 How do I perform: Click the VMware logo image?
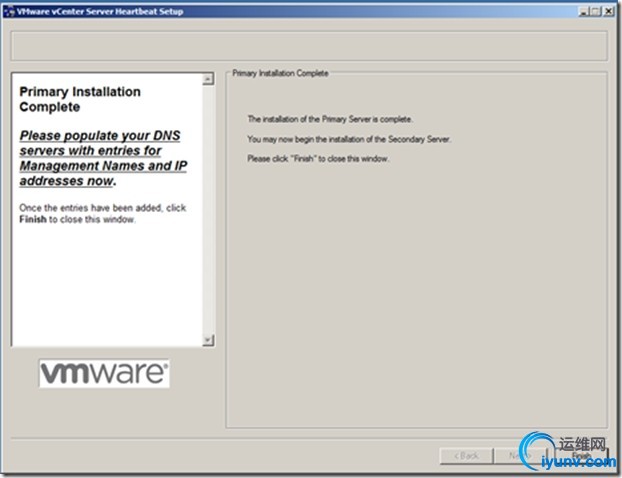(x=104, y=373)
